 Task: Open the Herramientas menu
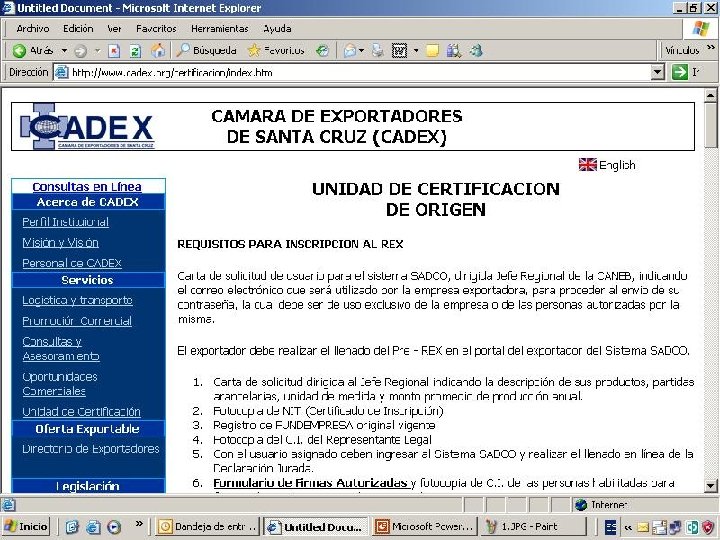[219, 28]
